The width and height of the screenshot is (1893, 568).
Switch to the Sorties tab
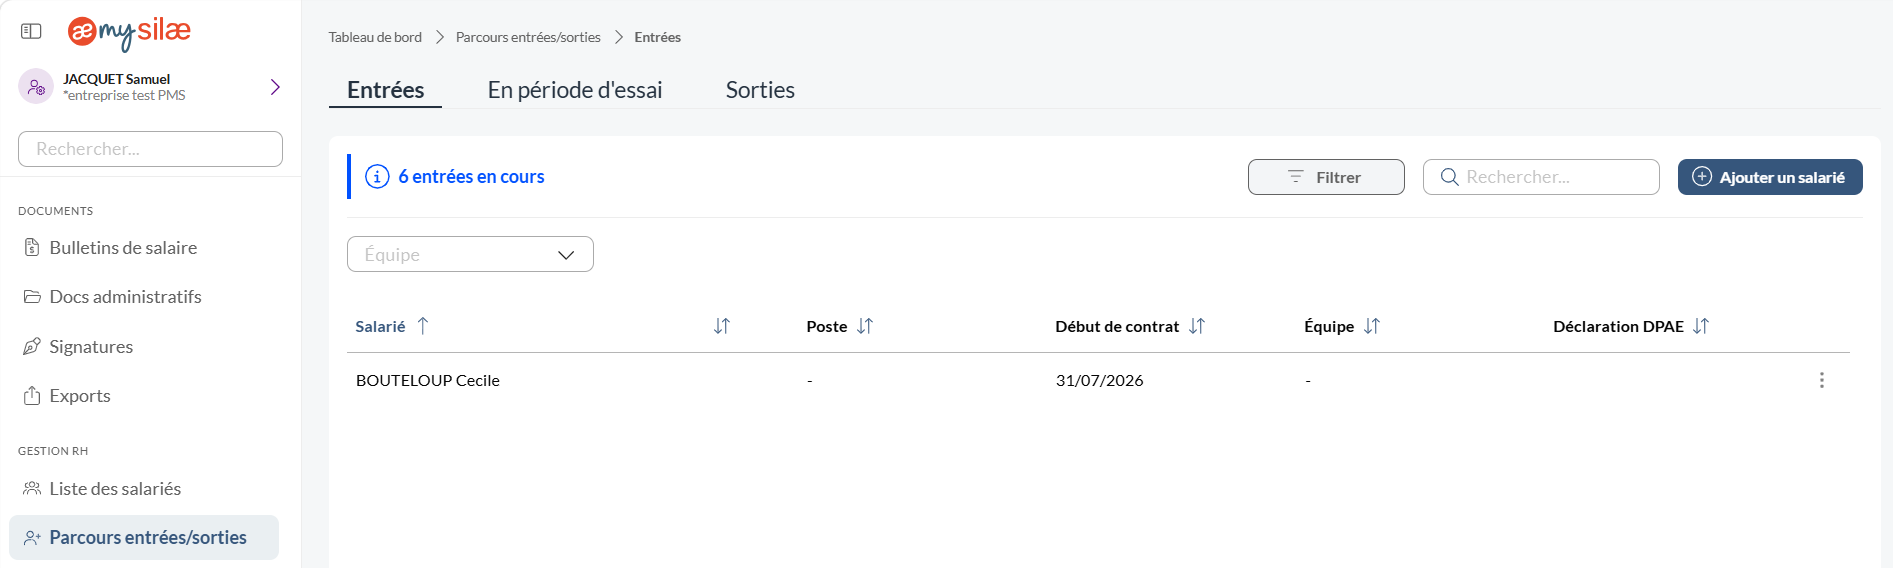pyautogui.click(x=760, y=90)
